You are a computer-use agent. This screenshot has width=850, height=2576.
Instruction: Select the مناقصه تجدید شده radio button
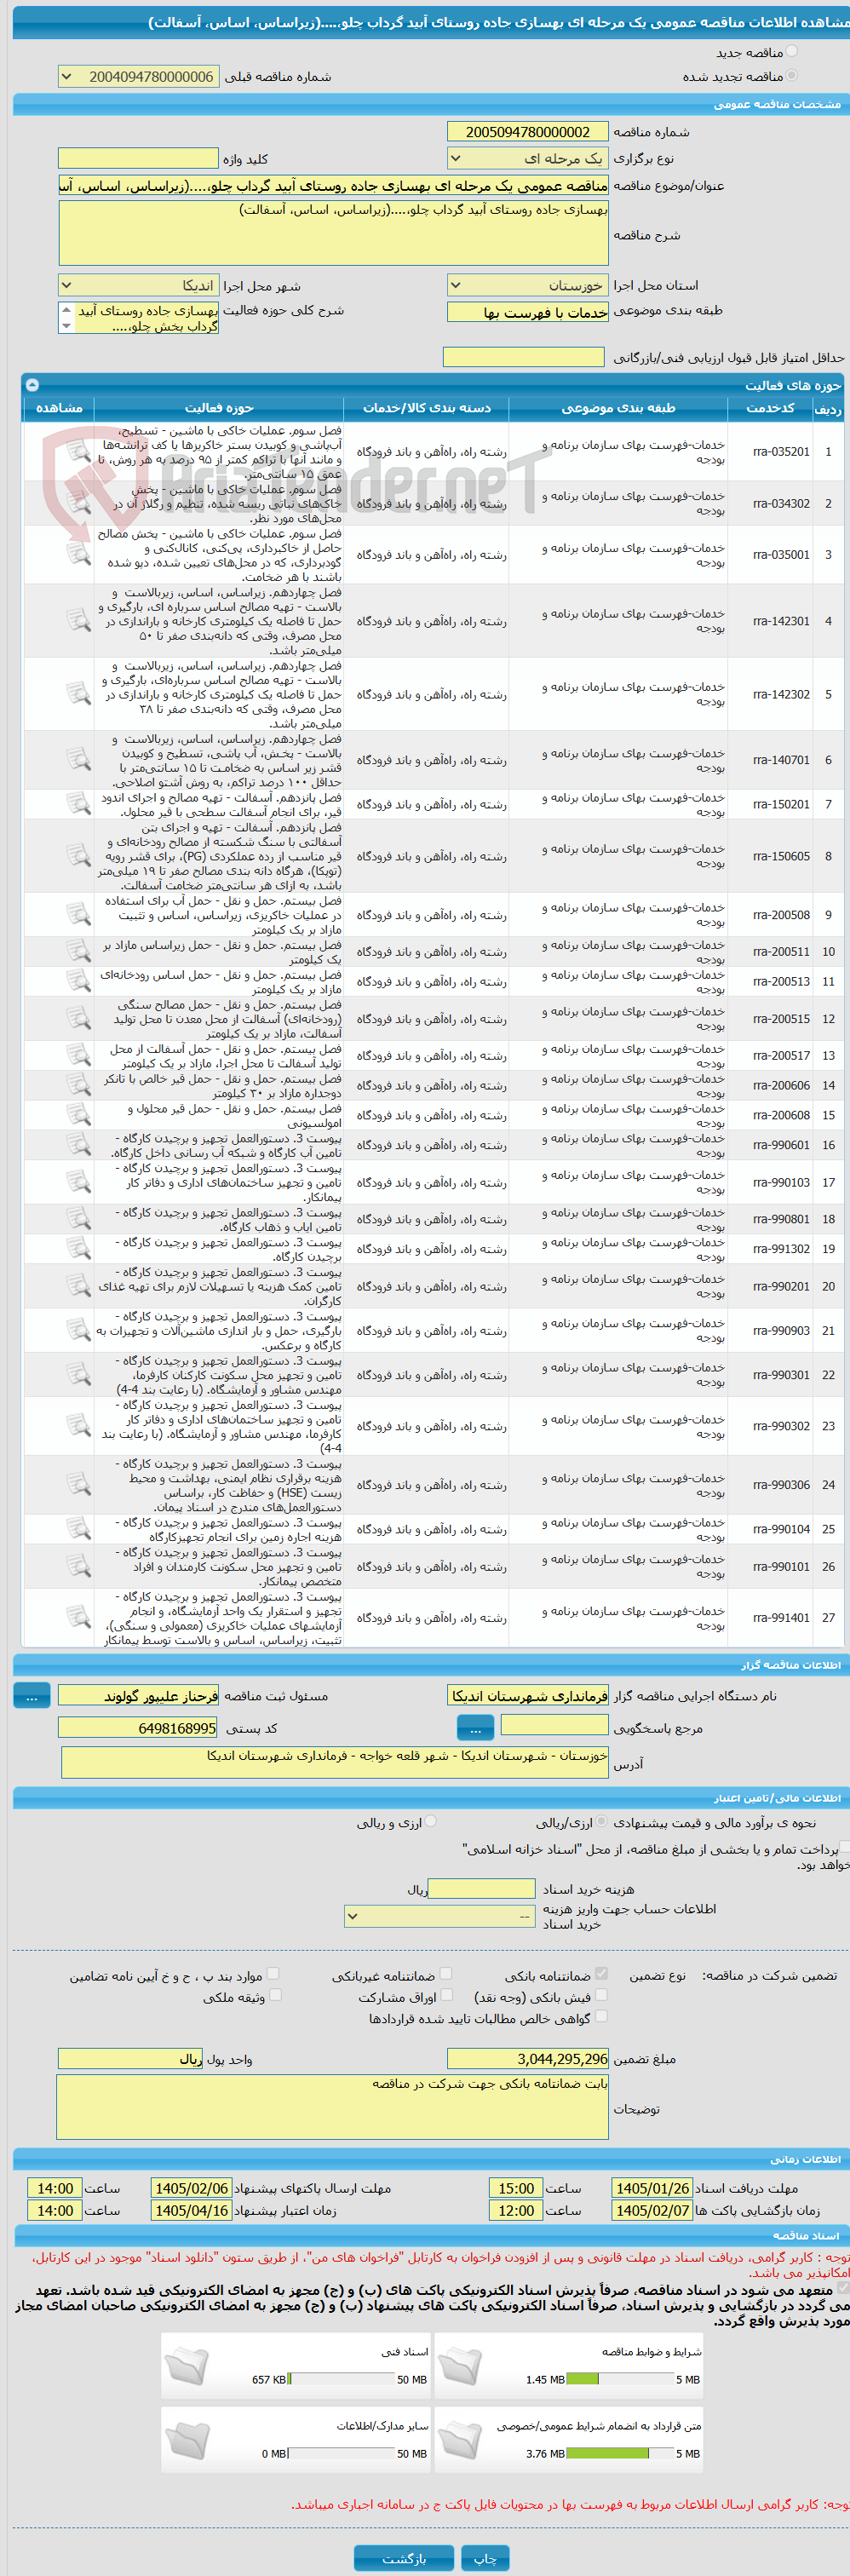point(792,75)
